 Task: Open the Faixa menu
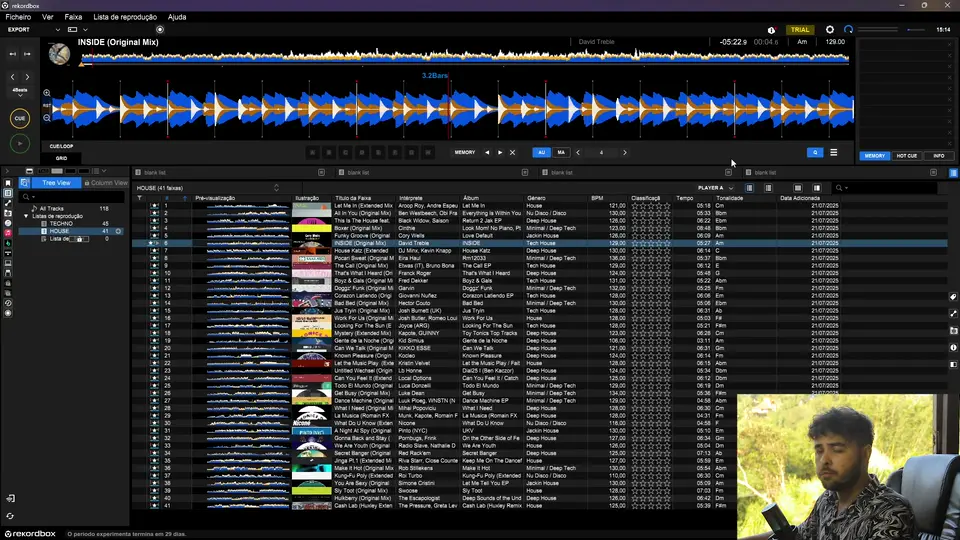coord(73,17)
